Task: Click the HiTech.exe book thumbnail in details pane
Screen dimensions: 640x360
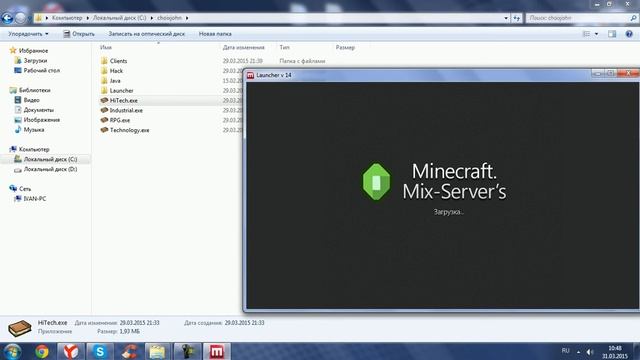Action: click(19, 328)
